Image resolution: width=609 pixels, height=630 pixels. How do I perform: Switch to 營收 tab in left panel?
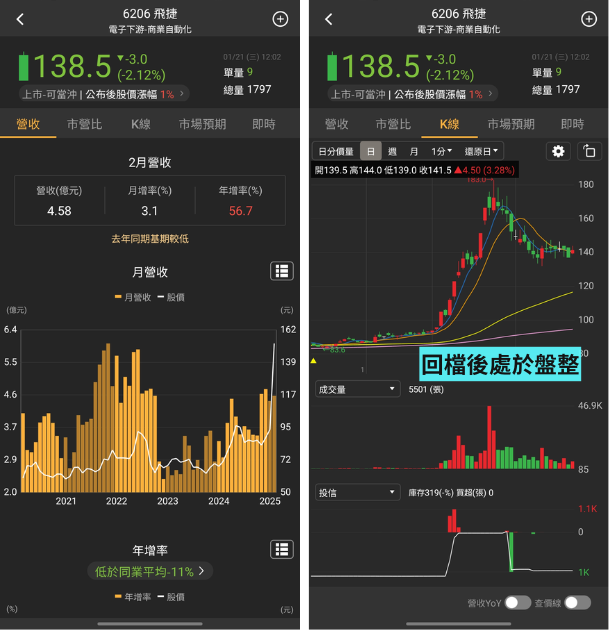[28, 124]
